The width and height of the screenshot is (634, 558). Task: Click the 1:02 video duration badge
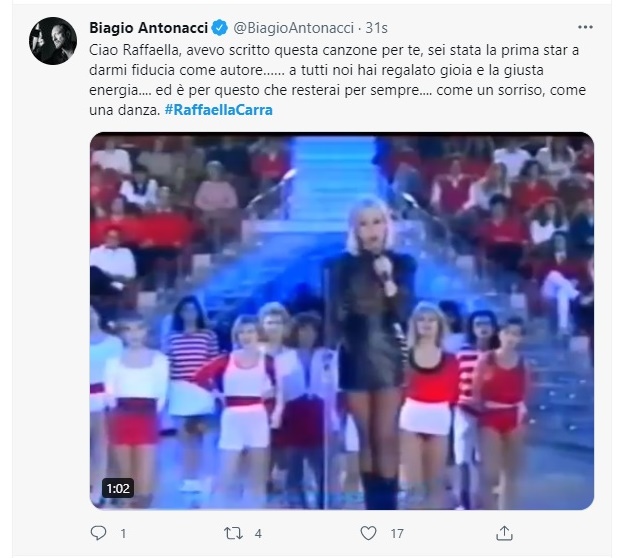(x=118, y=488)
